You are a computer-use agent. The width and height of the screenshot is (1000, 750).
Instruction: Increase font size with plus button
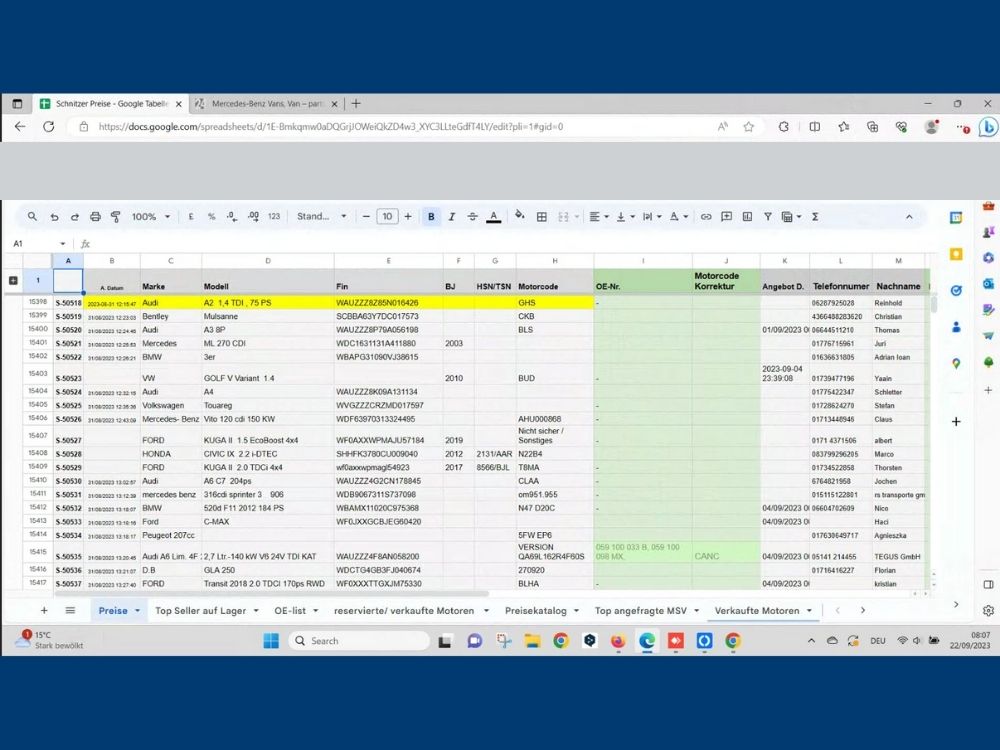tap(408, 217)
